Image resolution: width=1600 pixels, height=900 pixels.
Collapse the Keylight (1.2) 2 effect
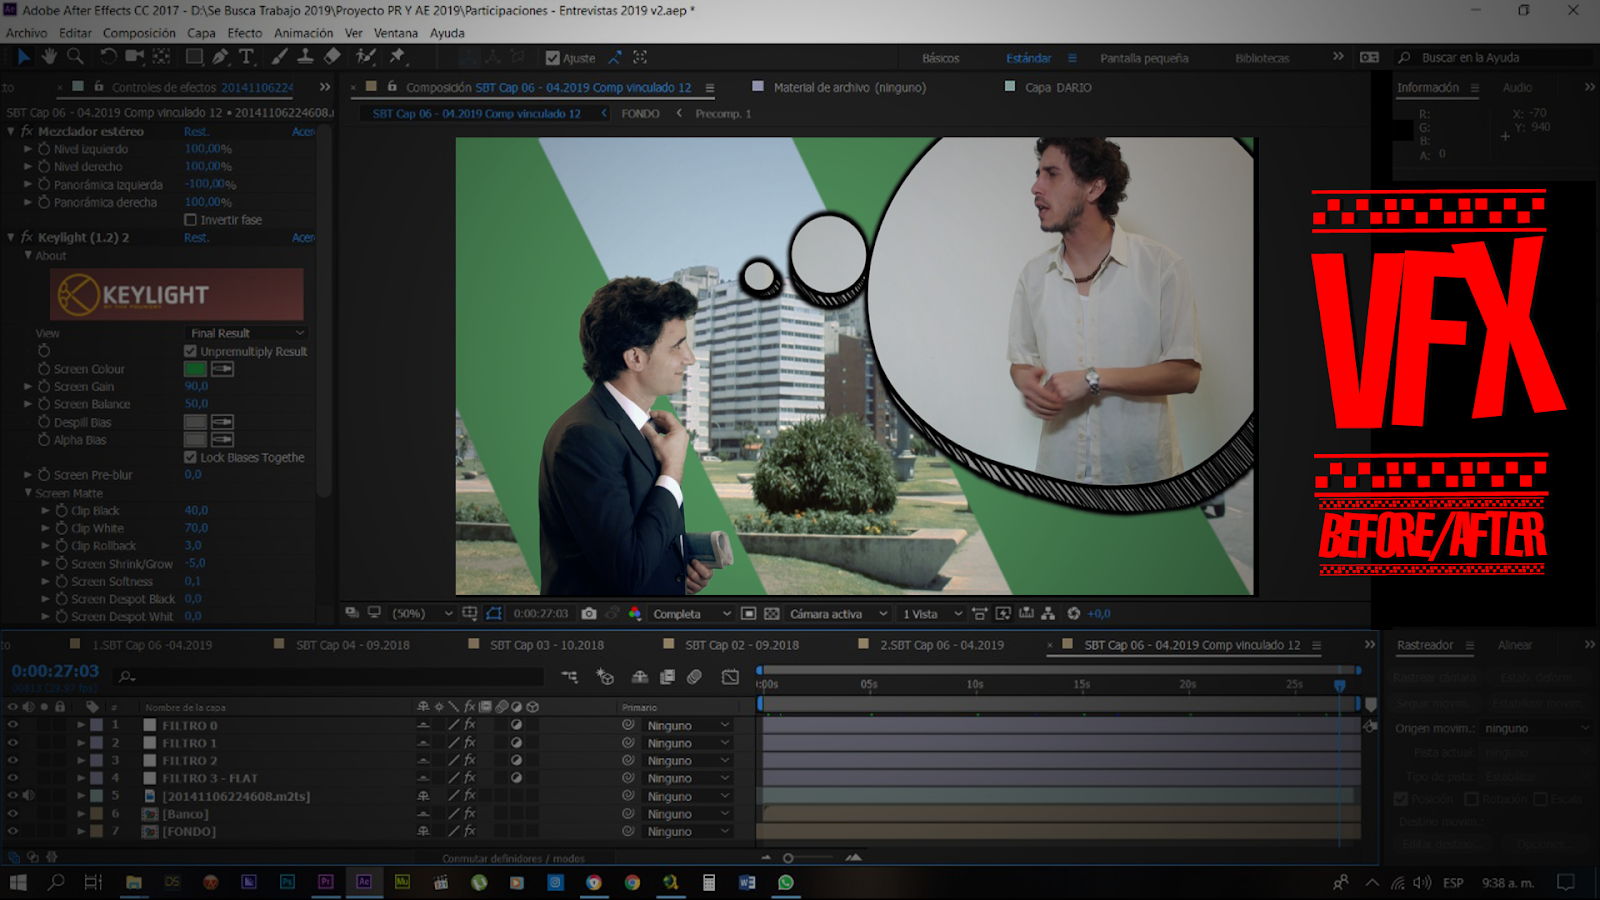[11, 237]
